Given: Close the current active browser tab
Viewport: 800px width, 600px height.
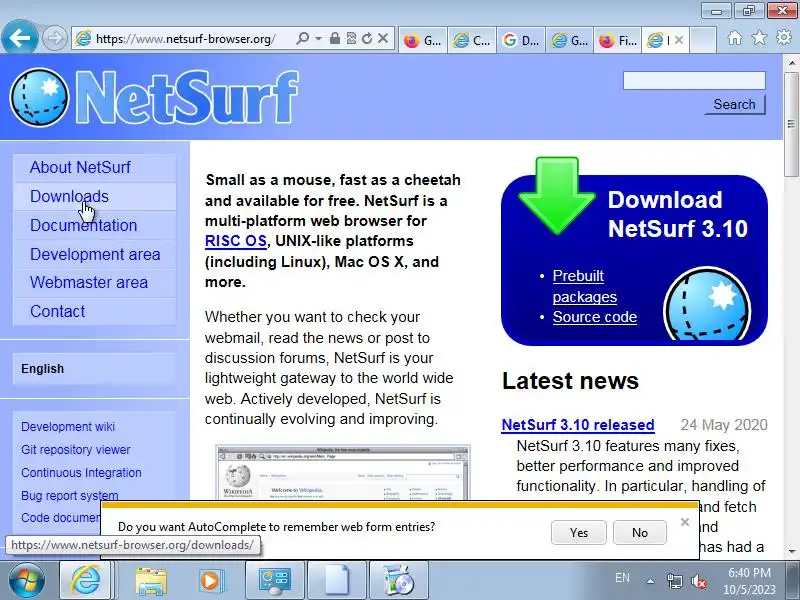Looking at the screenshot, I should pyautogui.click(x=679, y=40).
